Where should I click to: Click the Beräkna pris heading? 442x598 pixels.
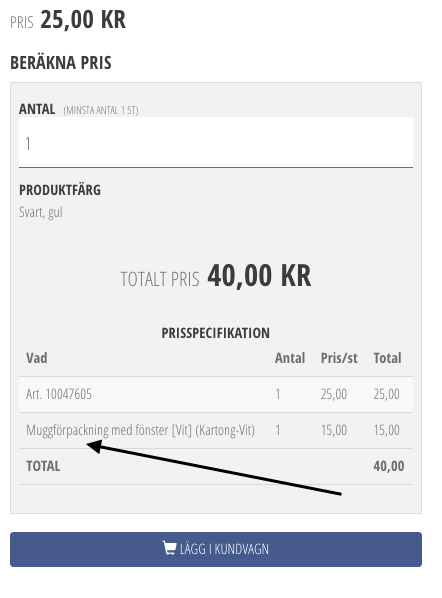coord(61,63)
